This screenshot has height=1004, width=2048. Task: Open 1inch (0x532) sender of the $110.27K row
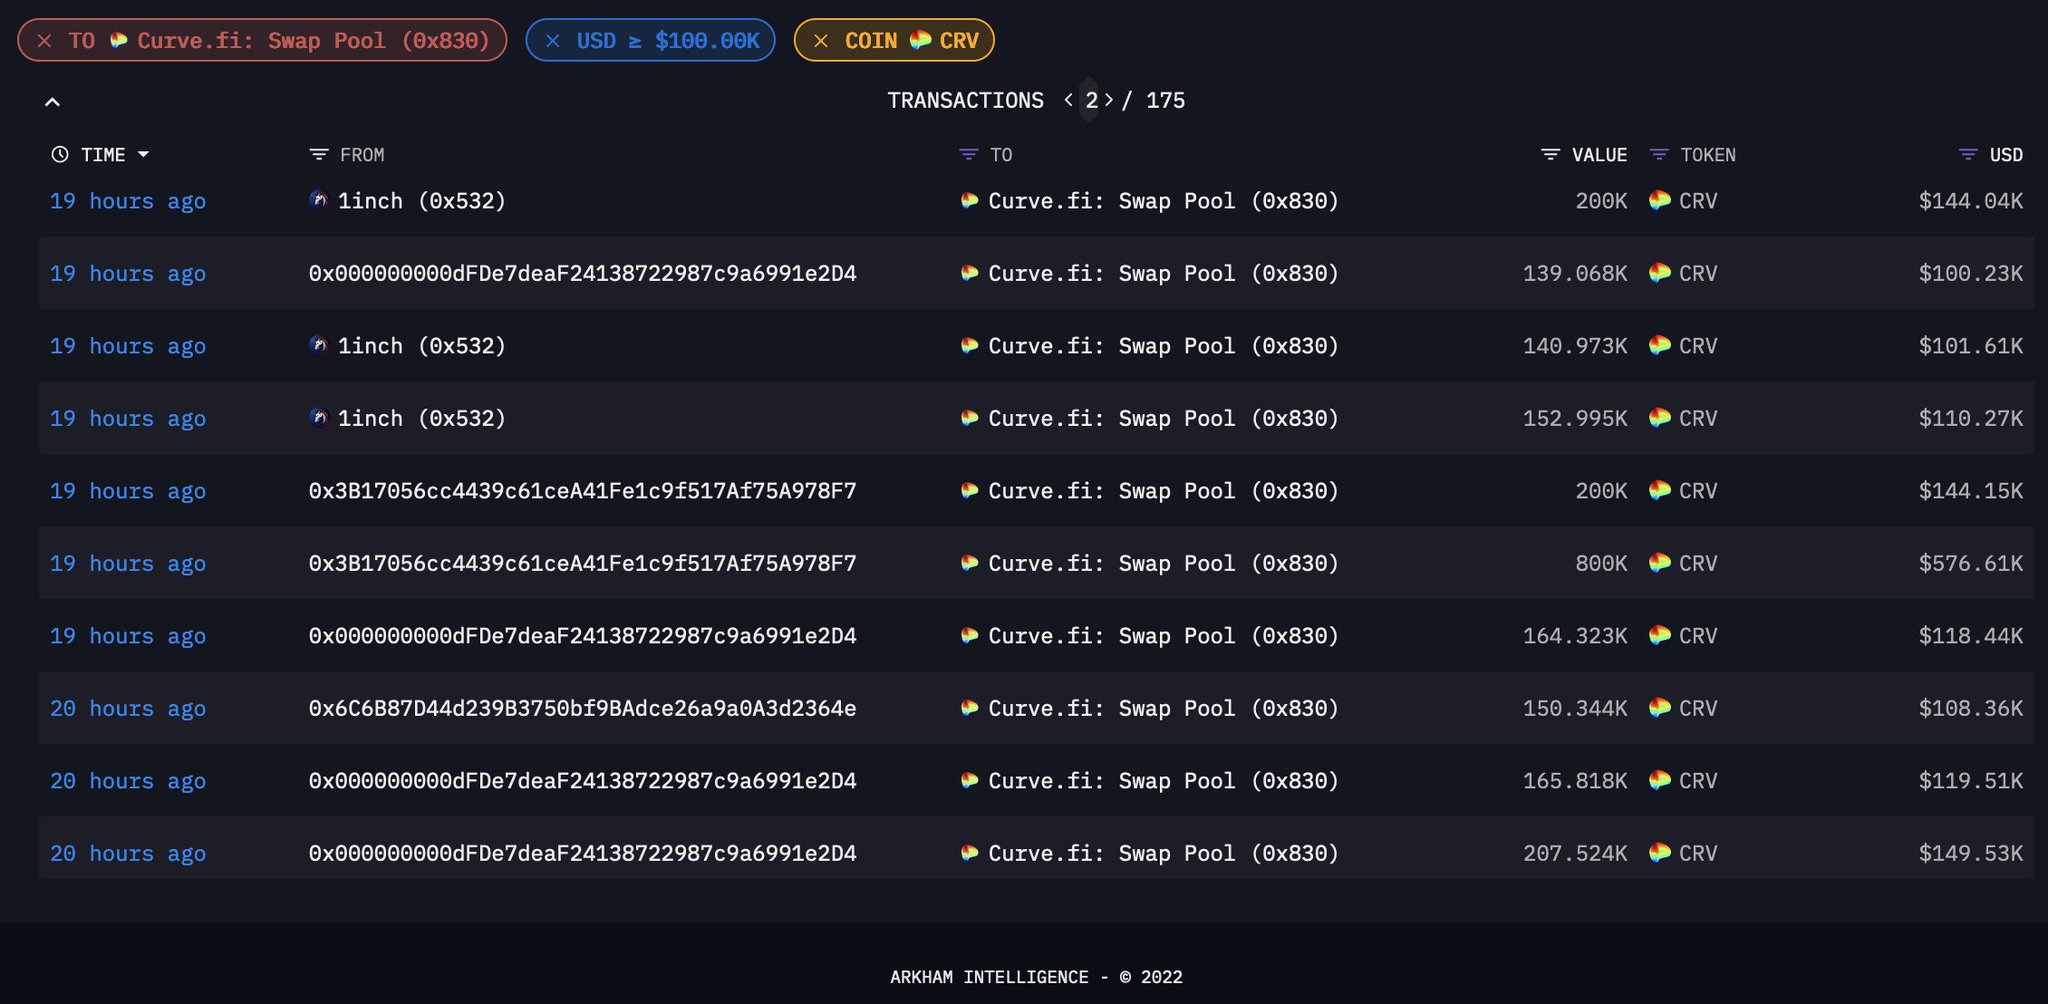coord(421,418)
